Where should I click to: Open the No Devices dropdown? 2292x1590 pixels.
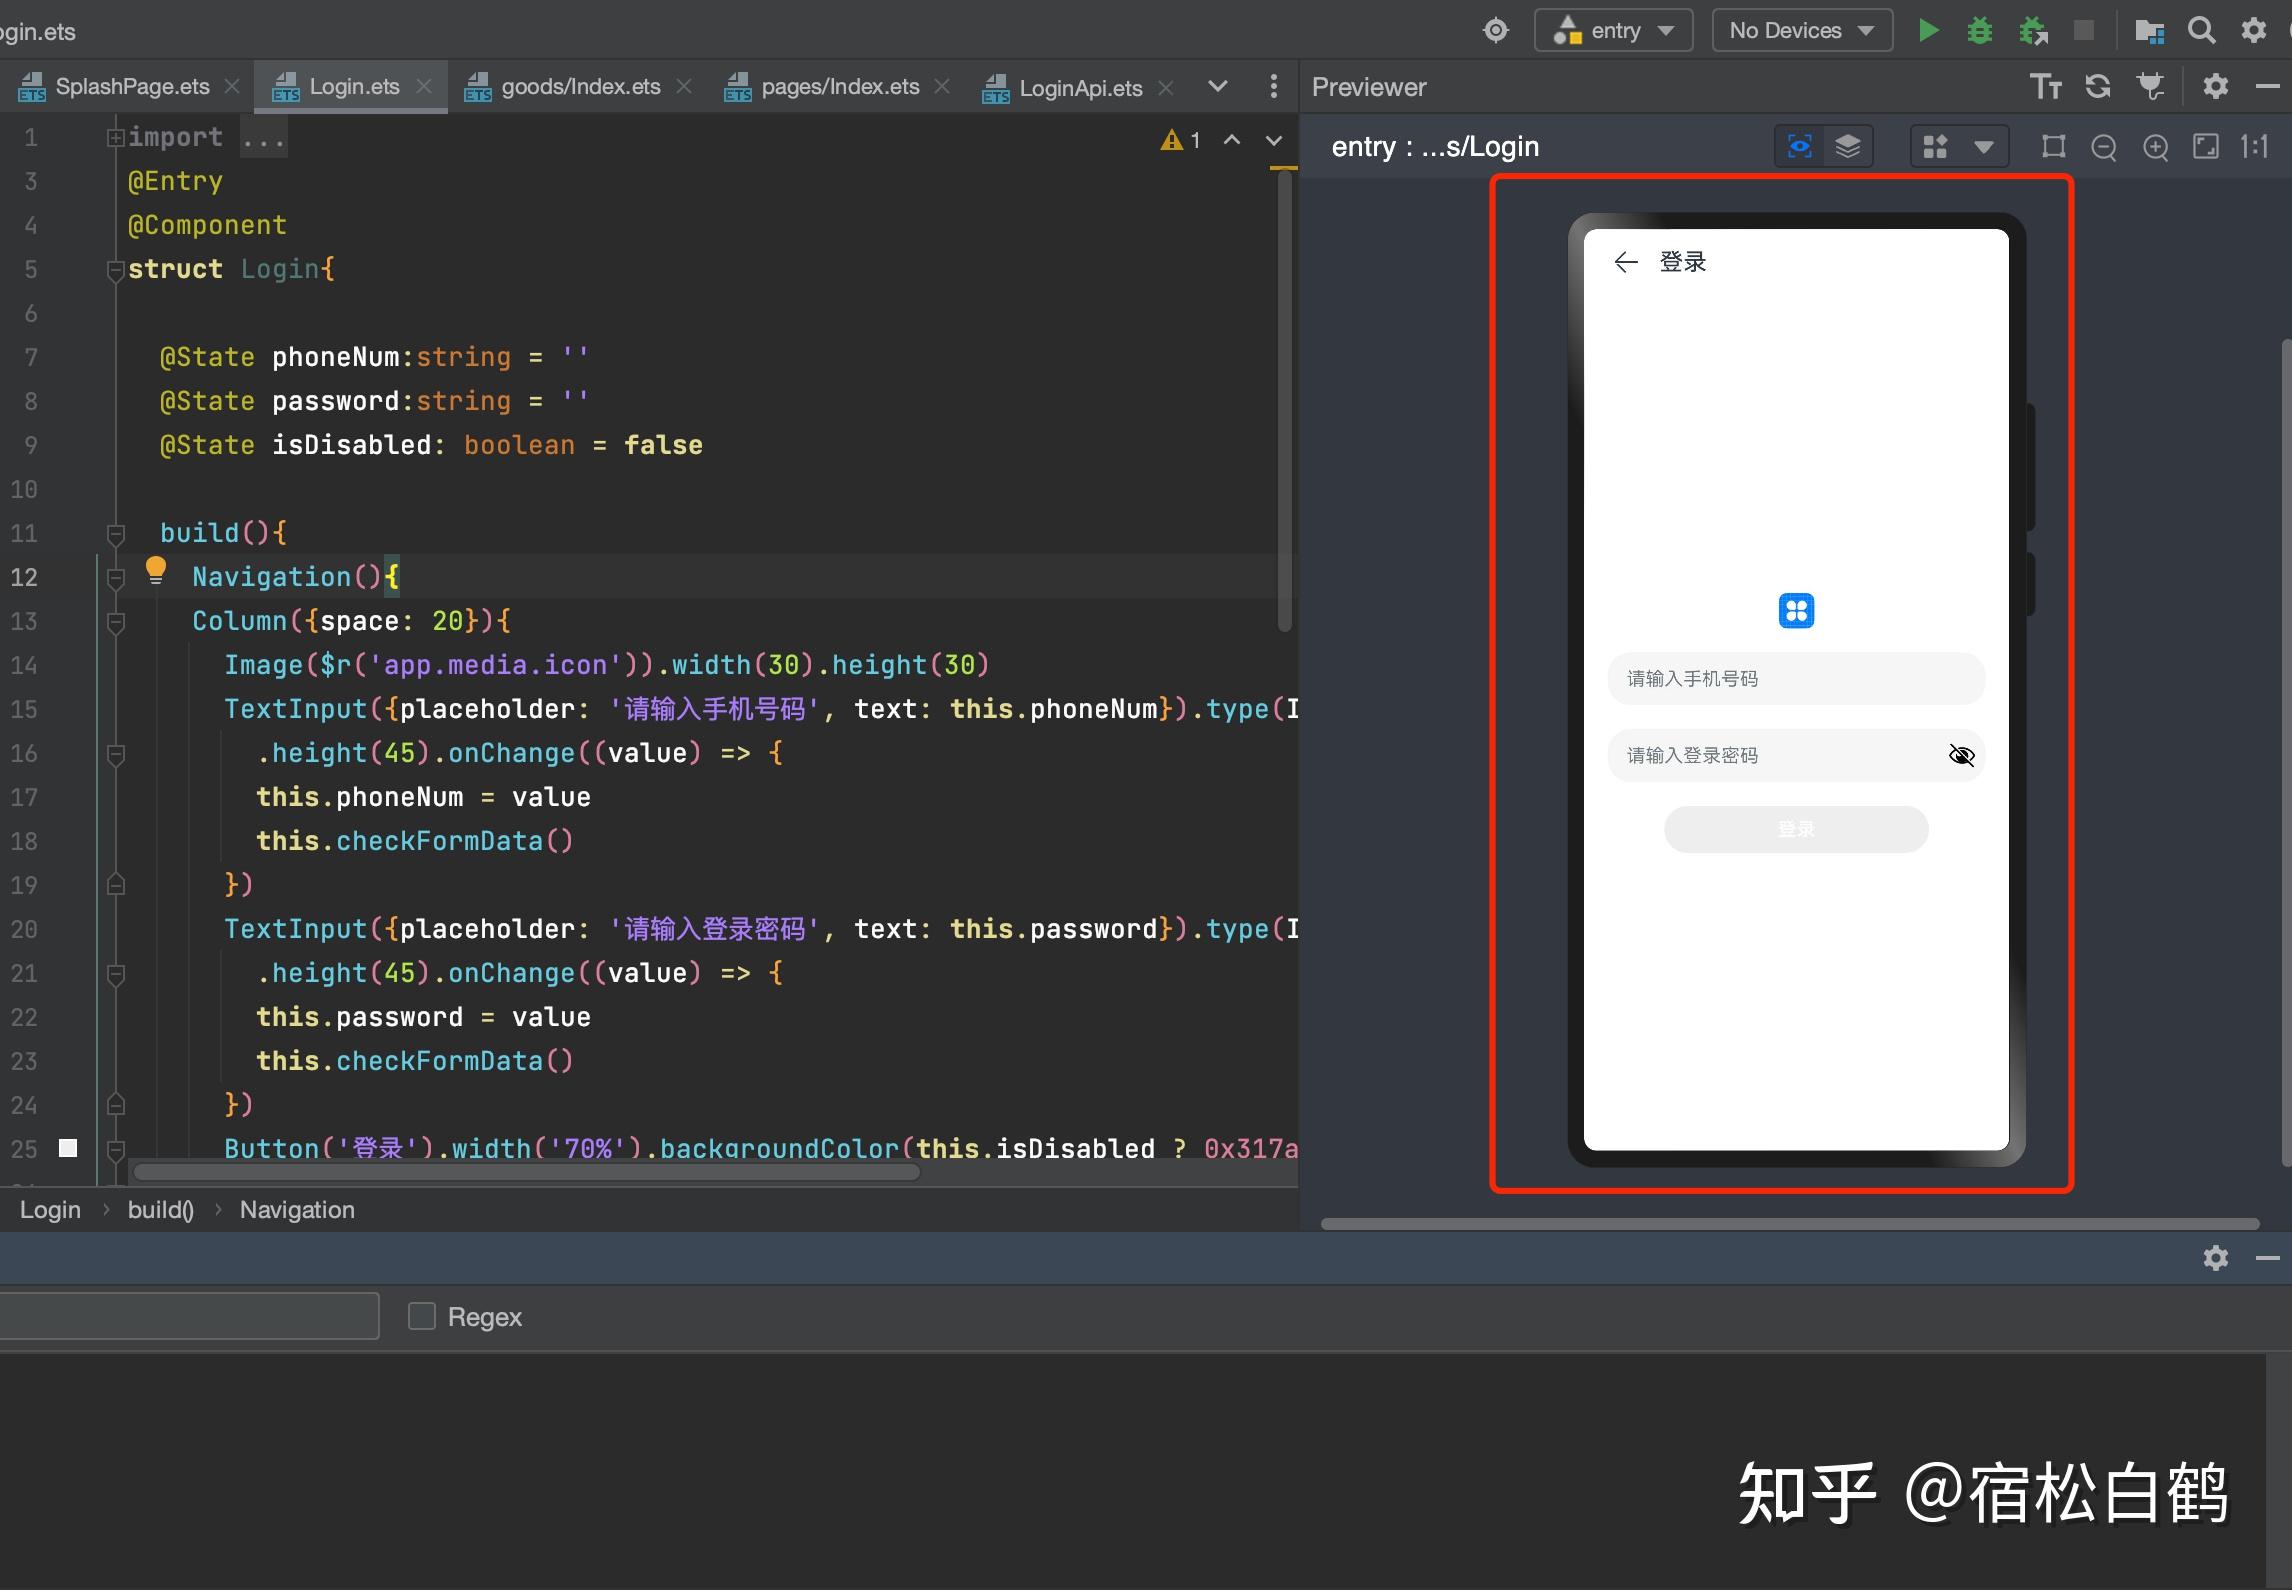point(1802,31)
